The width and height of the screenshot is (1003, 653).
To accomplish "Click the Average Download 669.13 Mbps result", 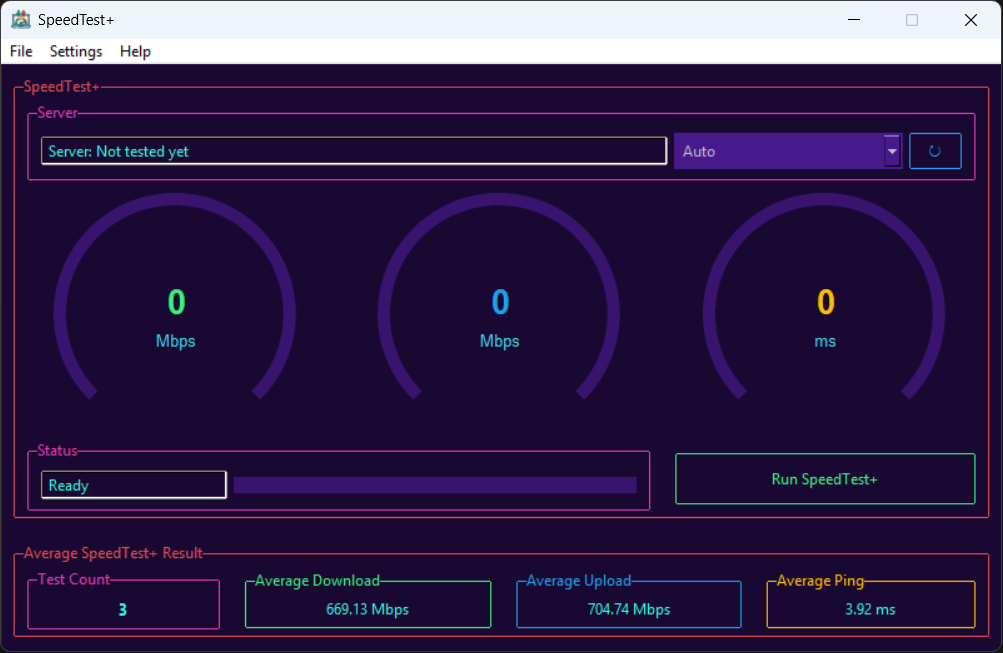I will click(367, 609).
